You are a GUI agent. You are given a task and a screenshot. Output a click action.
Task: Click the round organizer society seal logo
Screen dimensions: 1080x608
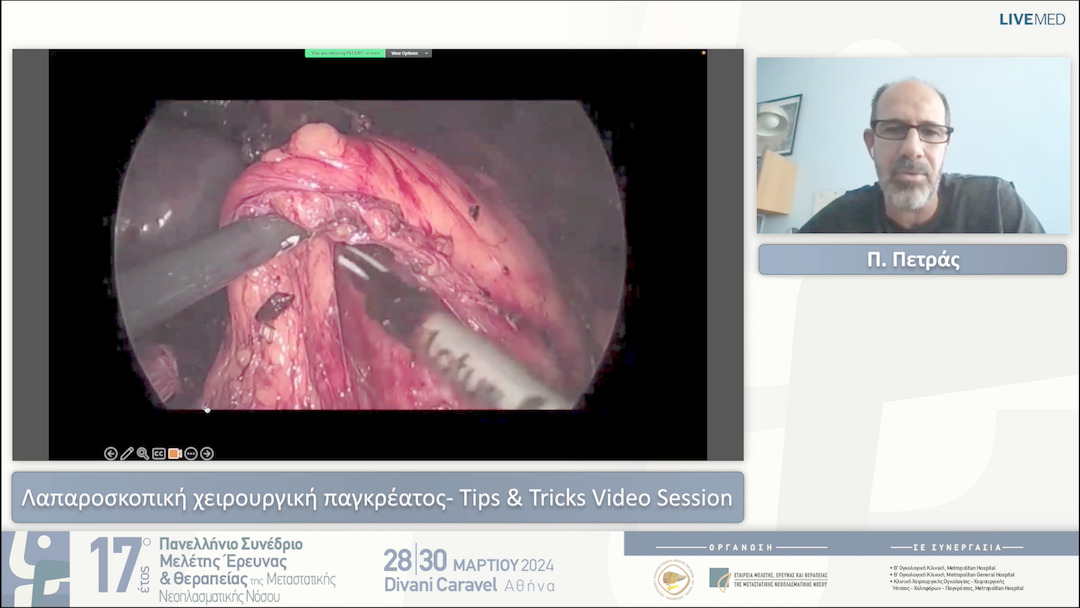(673, 580)
